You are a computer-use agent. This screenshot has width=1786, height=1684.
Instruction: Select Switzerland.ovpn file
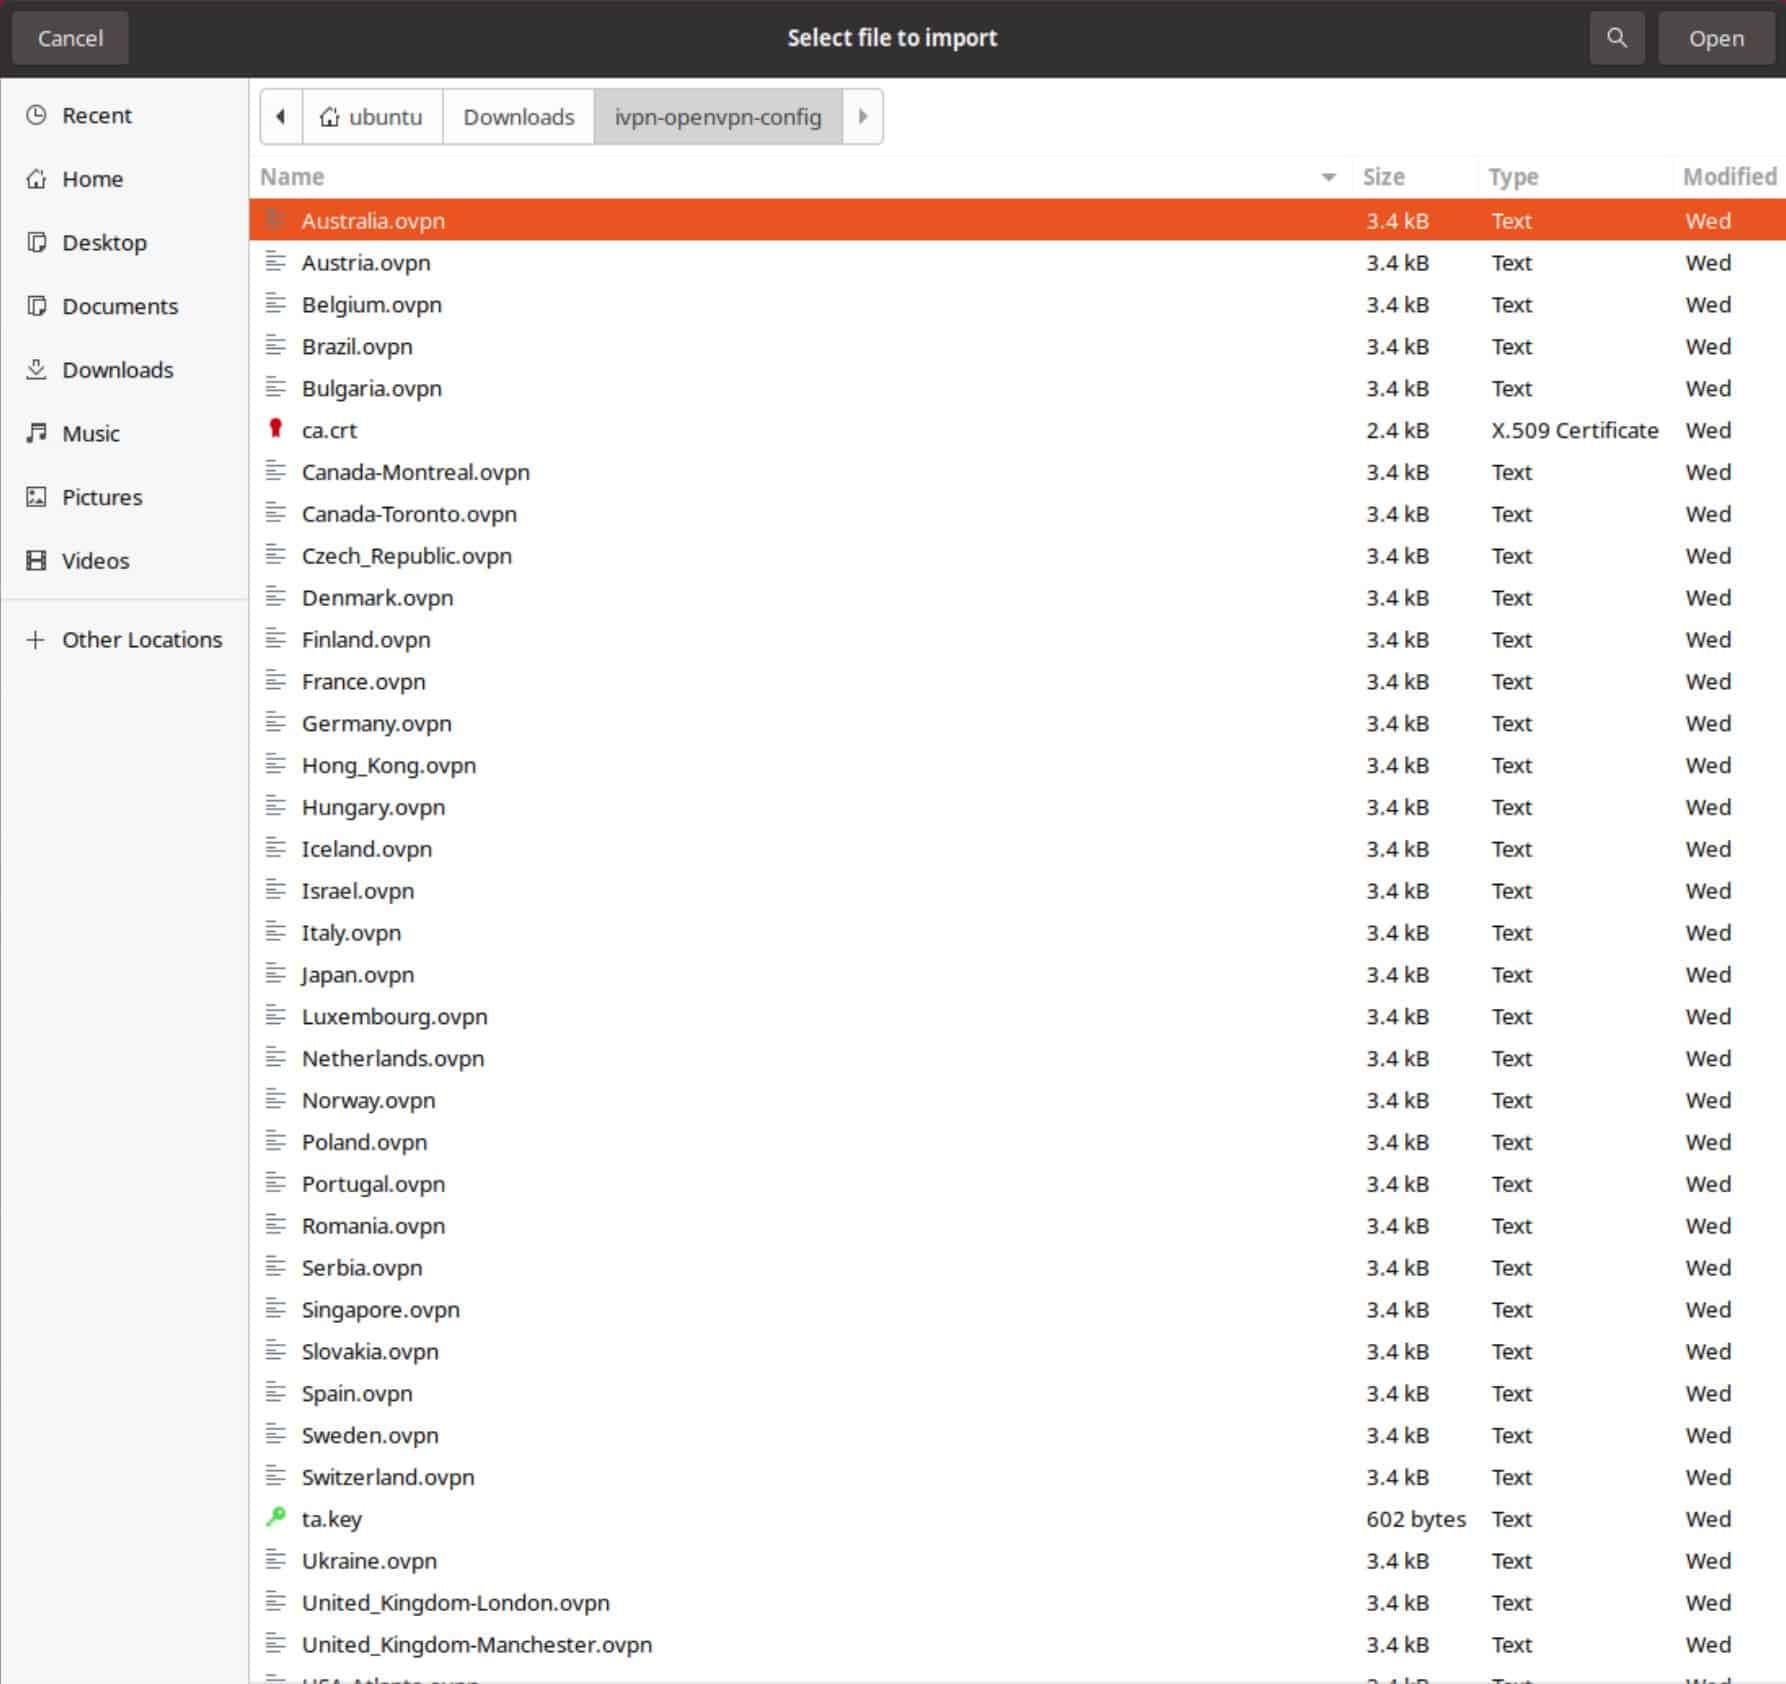click(x=1017, y=1477)
